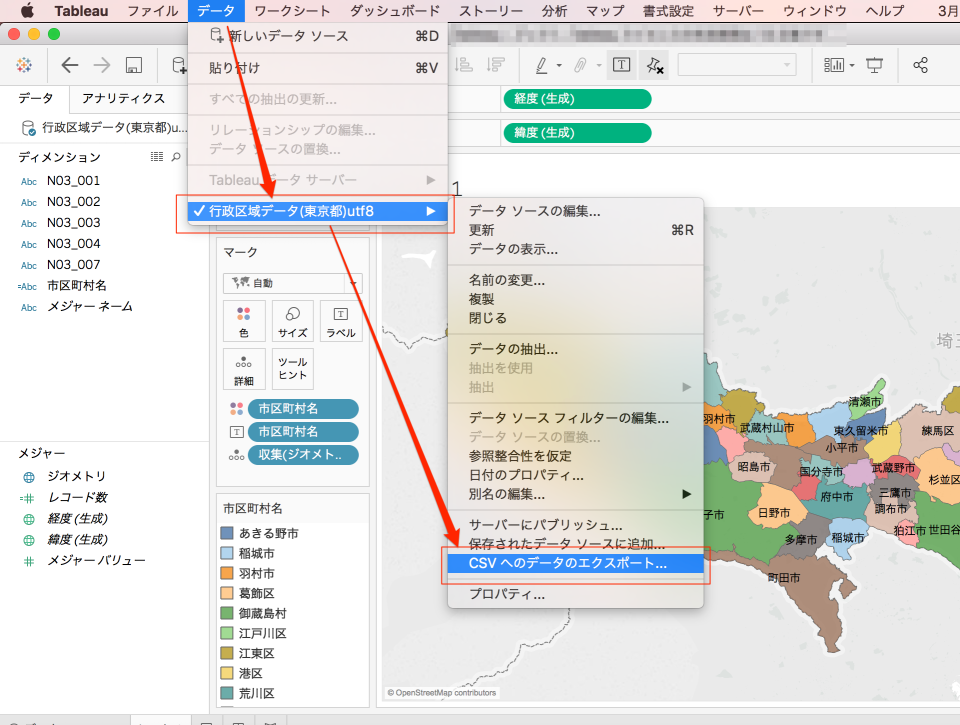Enable ascending sort from the toolbar
Viewport: 960px width, 725px height.
(462, 64)
